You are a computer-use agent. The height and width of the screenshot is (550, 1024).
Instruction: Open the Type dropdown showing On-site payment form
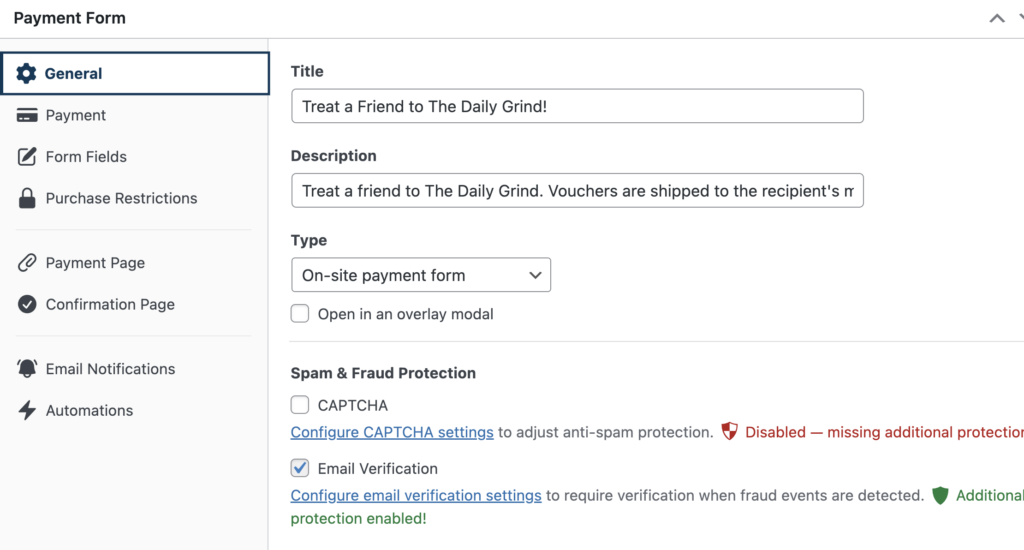pyautogui.click(x=421, y=275)
